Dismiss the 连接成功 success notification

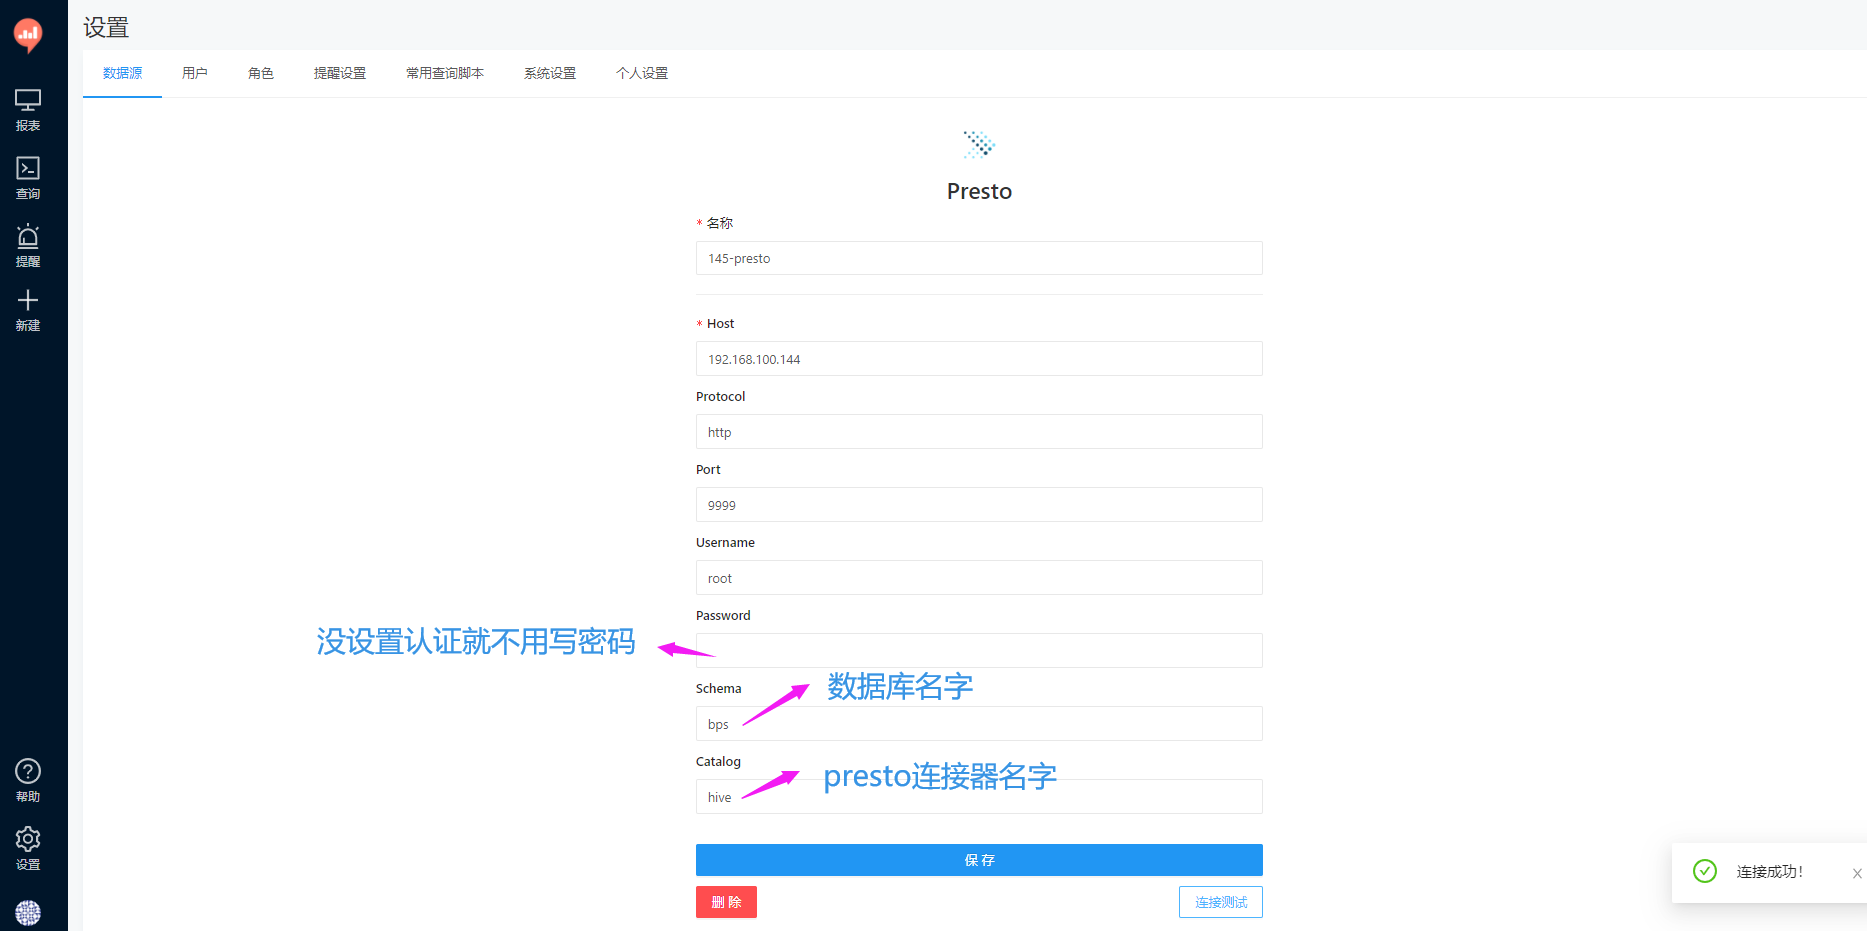click(x=1857, y=872)
